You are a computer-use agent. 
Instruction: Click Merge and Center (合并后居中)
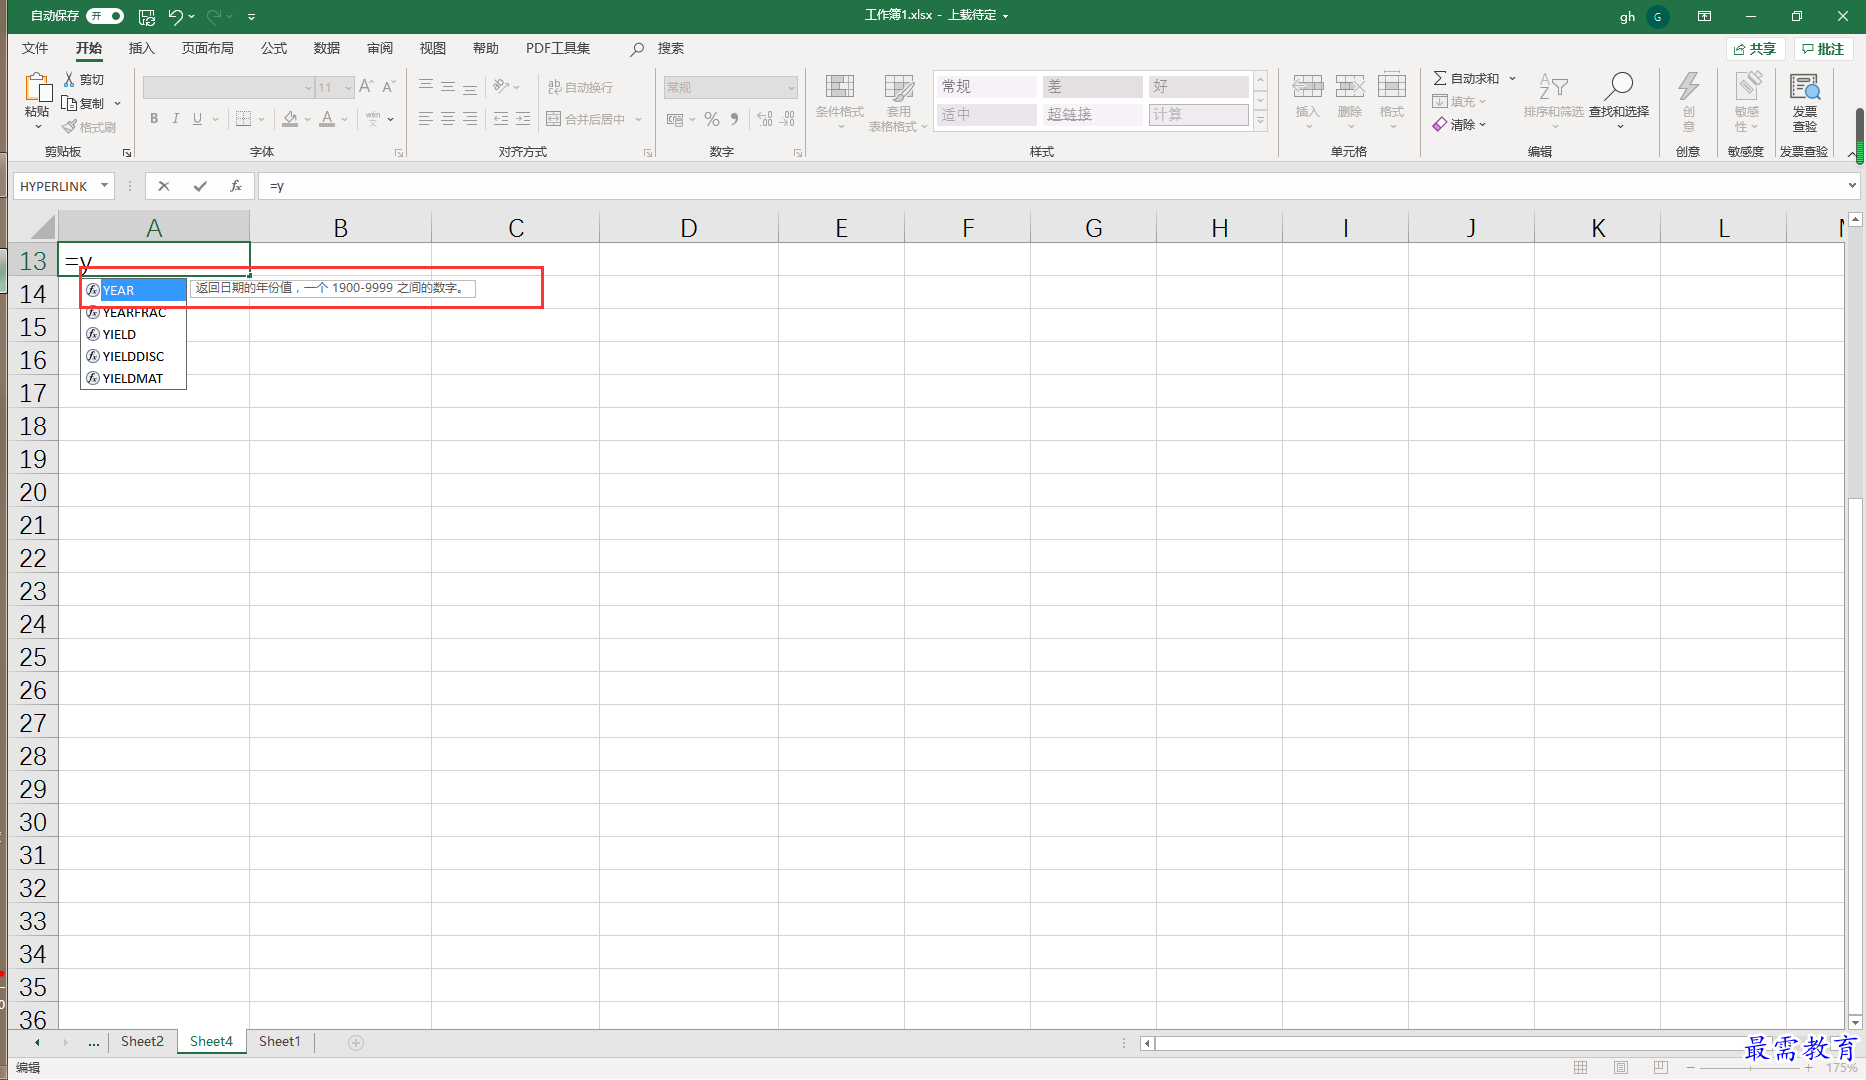(x=586, y=119)
